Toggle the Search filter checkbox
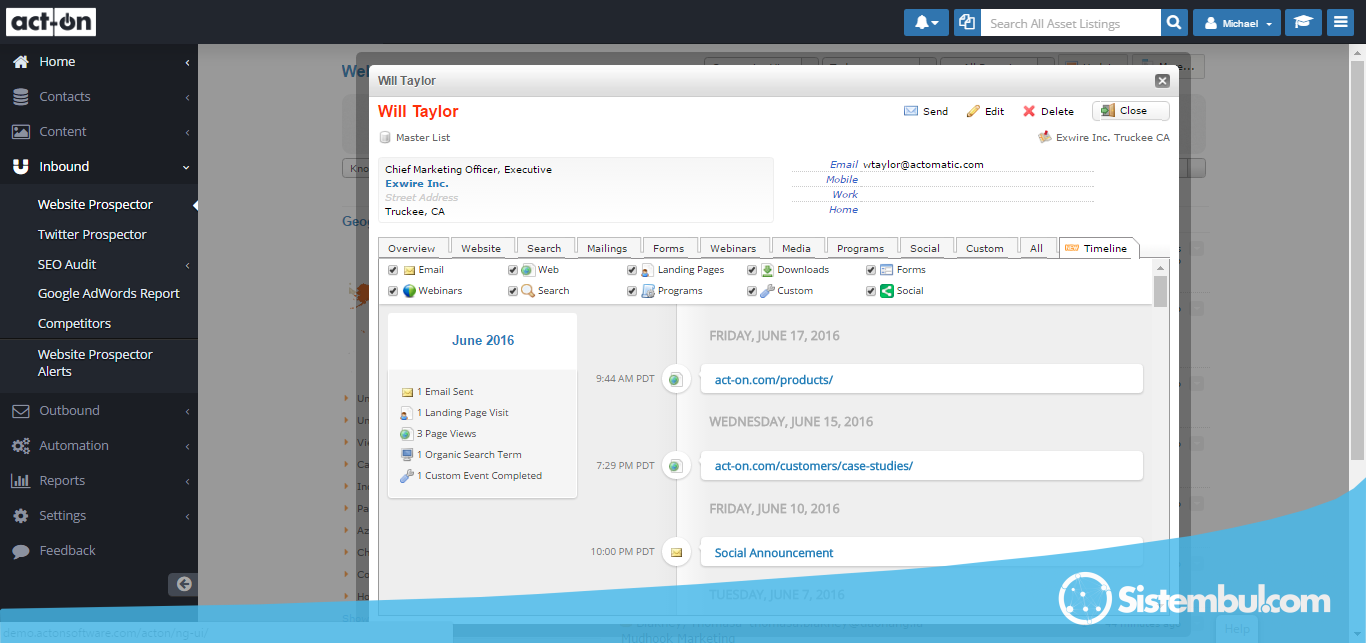 513,291
